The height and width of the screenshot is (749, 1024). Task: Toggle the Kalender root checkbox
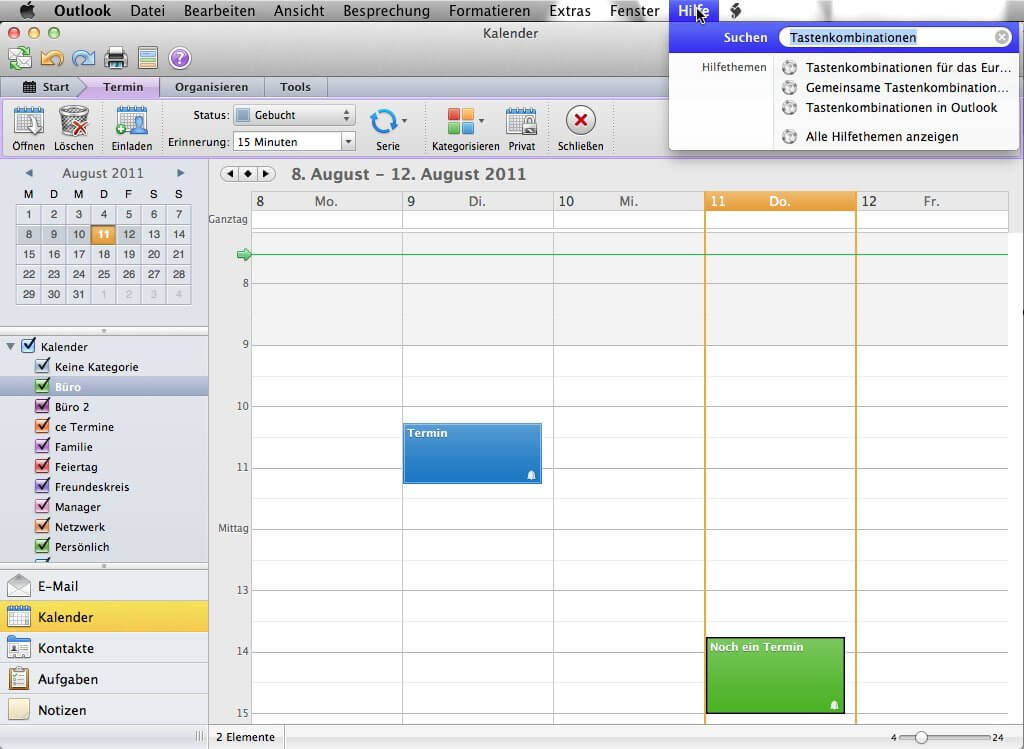28,345
